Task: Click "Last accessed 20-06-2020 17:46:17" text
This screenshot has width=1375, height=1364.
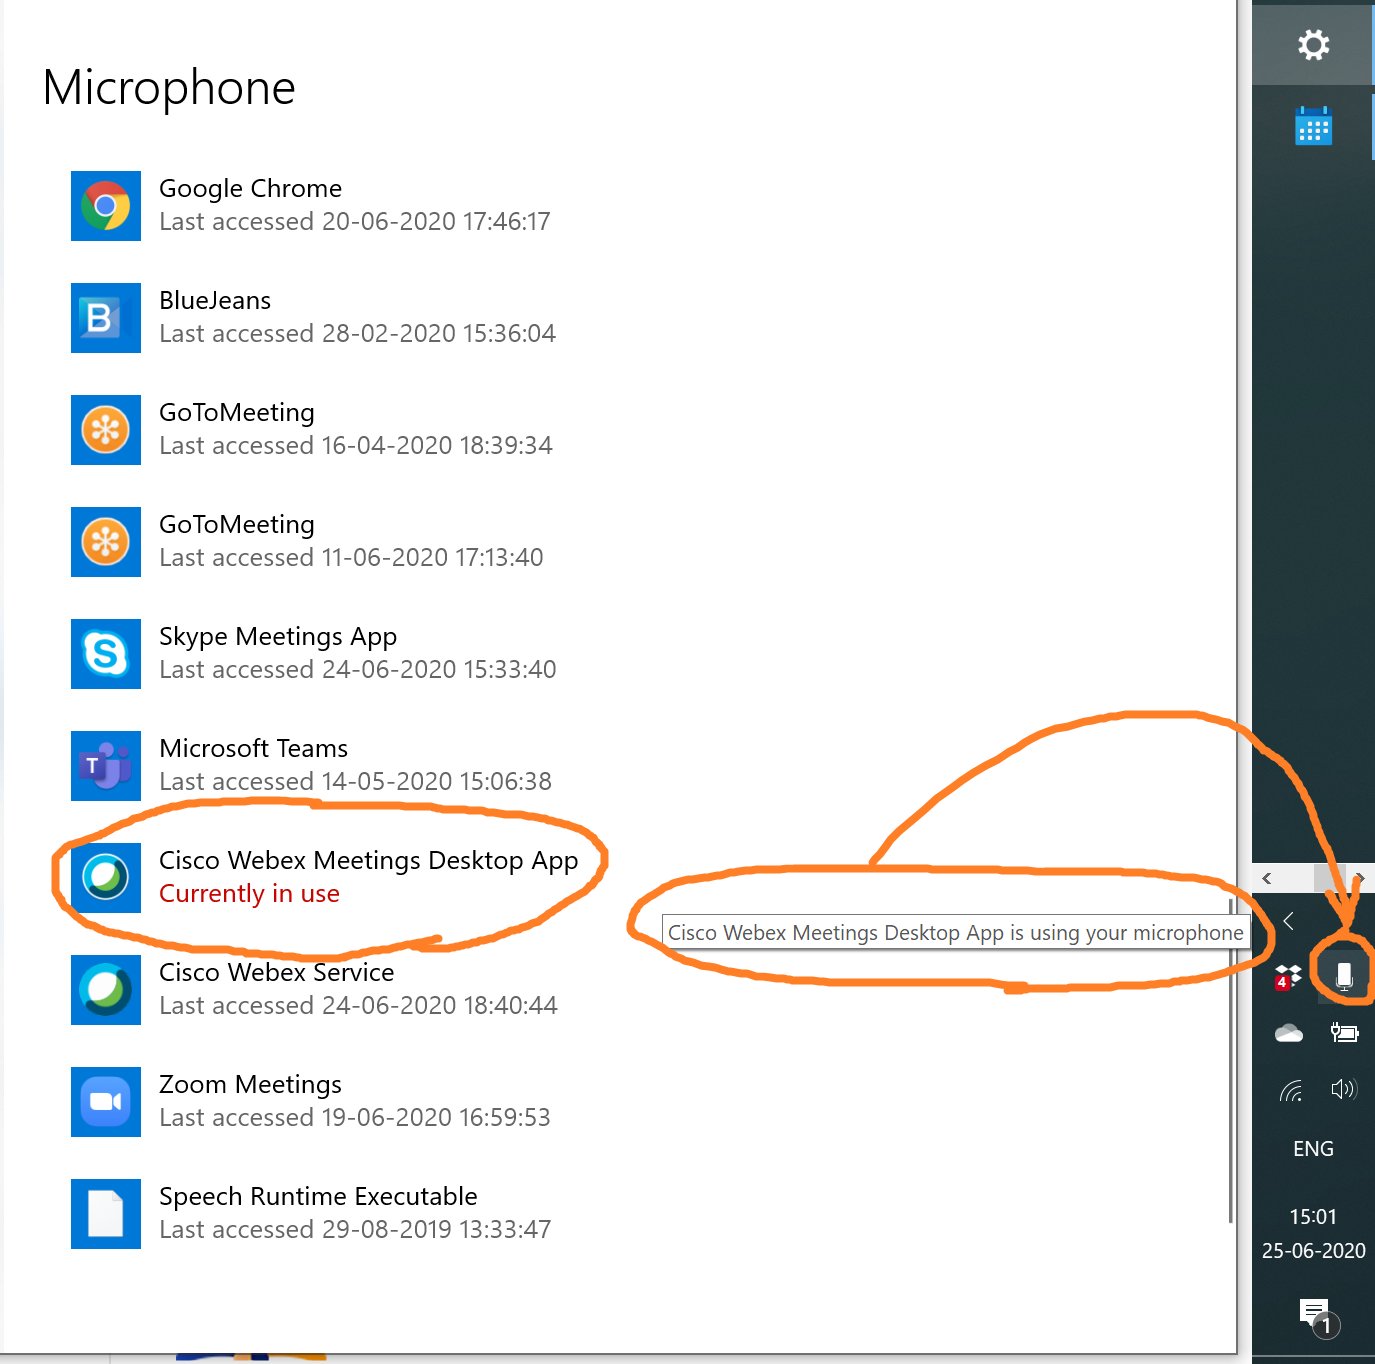Action: (355, 221)
